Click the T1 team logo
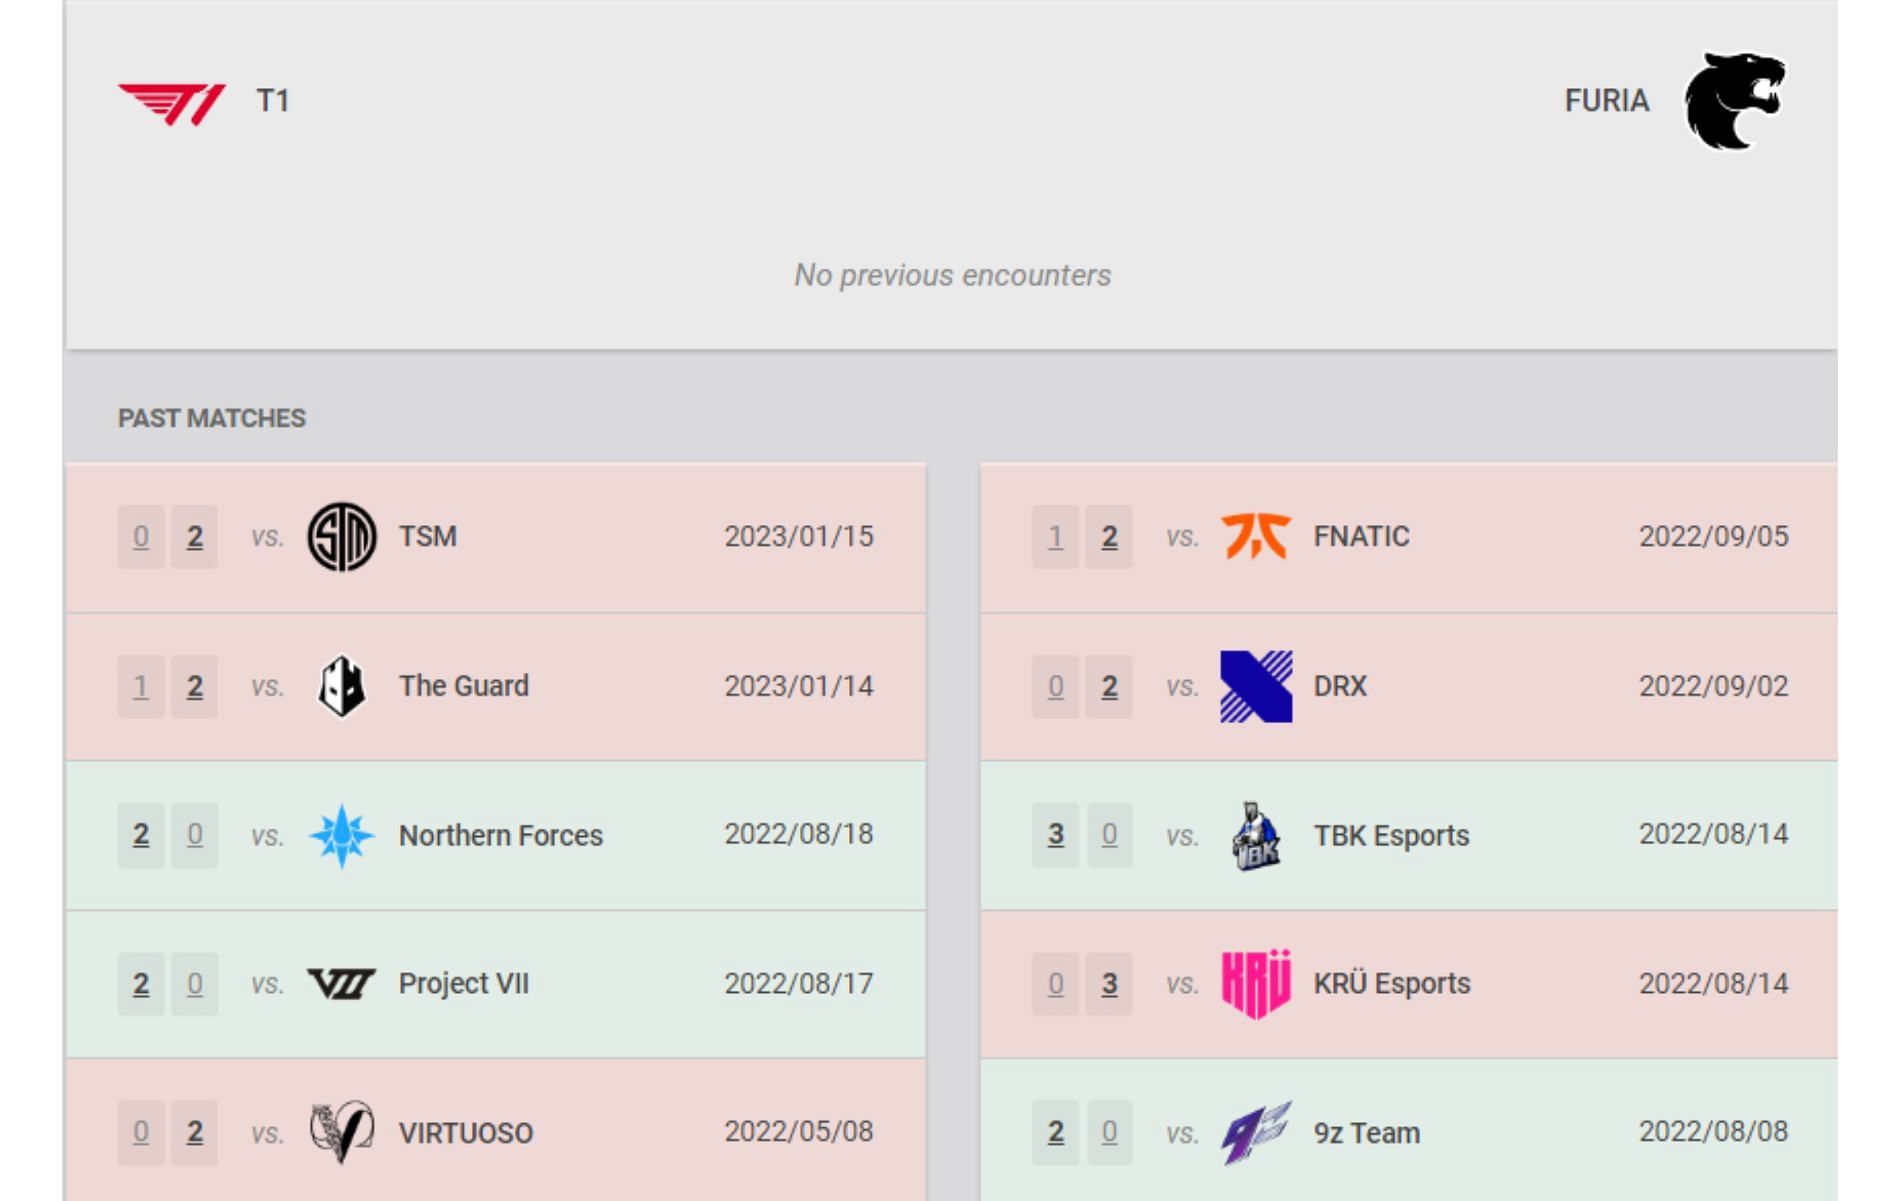This screenshot has height=1201, width=1900. coord(172,104)
